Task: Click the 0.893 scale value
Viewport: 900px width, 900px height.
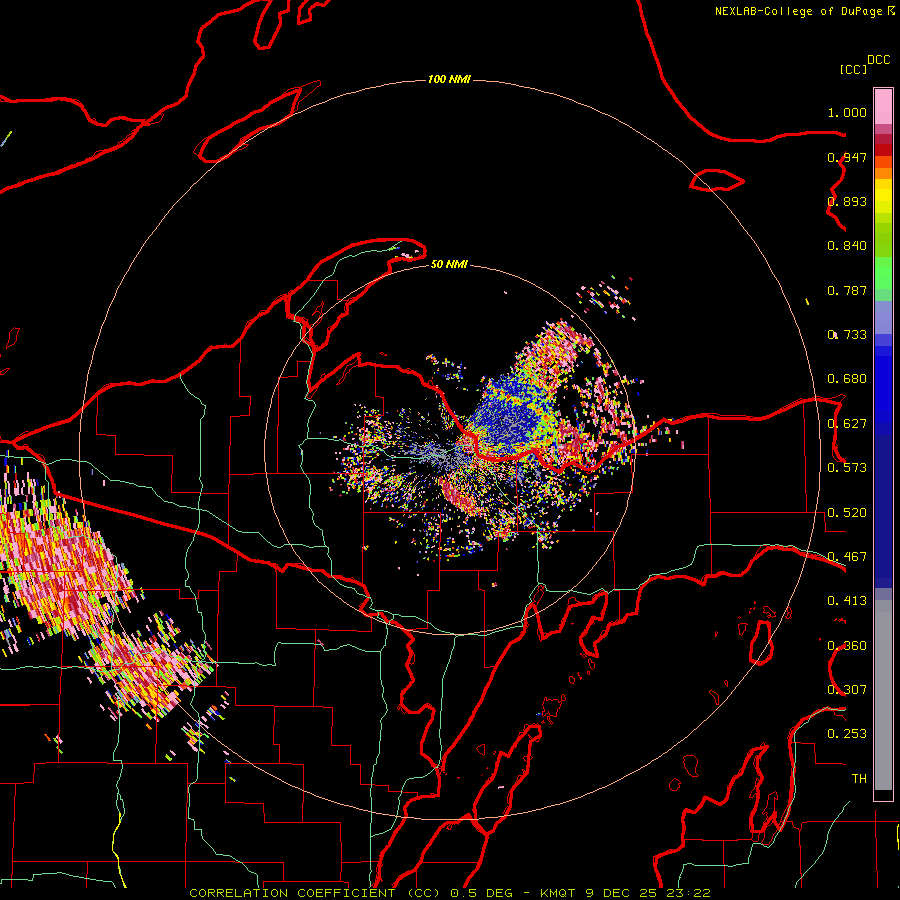Action: point(847,201)
